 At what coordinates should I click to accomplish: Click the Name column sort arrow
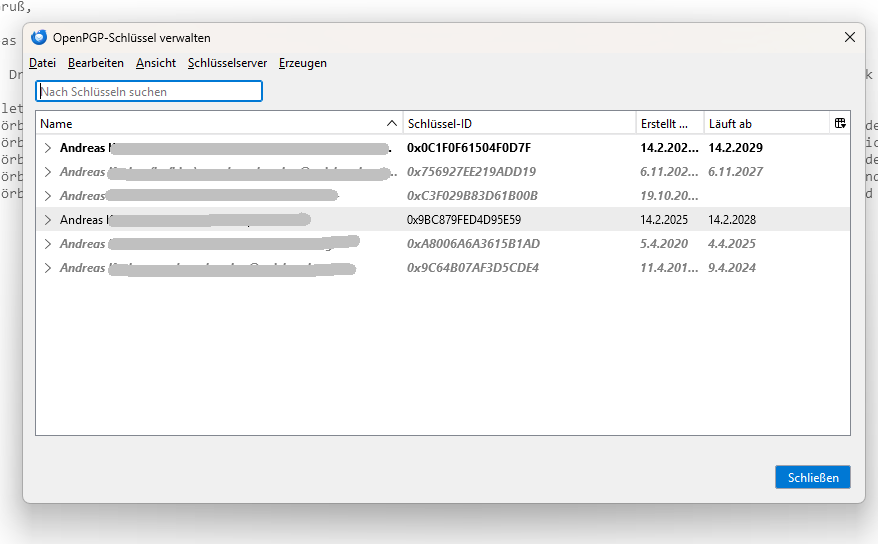tap(391, 124)
